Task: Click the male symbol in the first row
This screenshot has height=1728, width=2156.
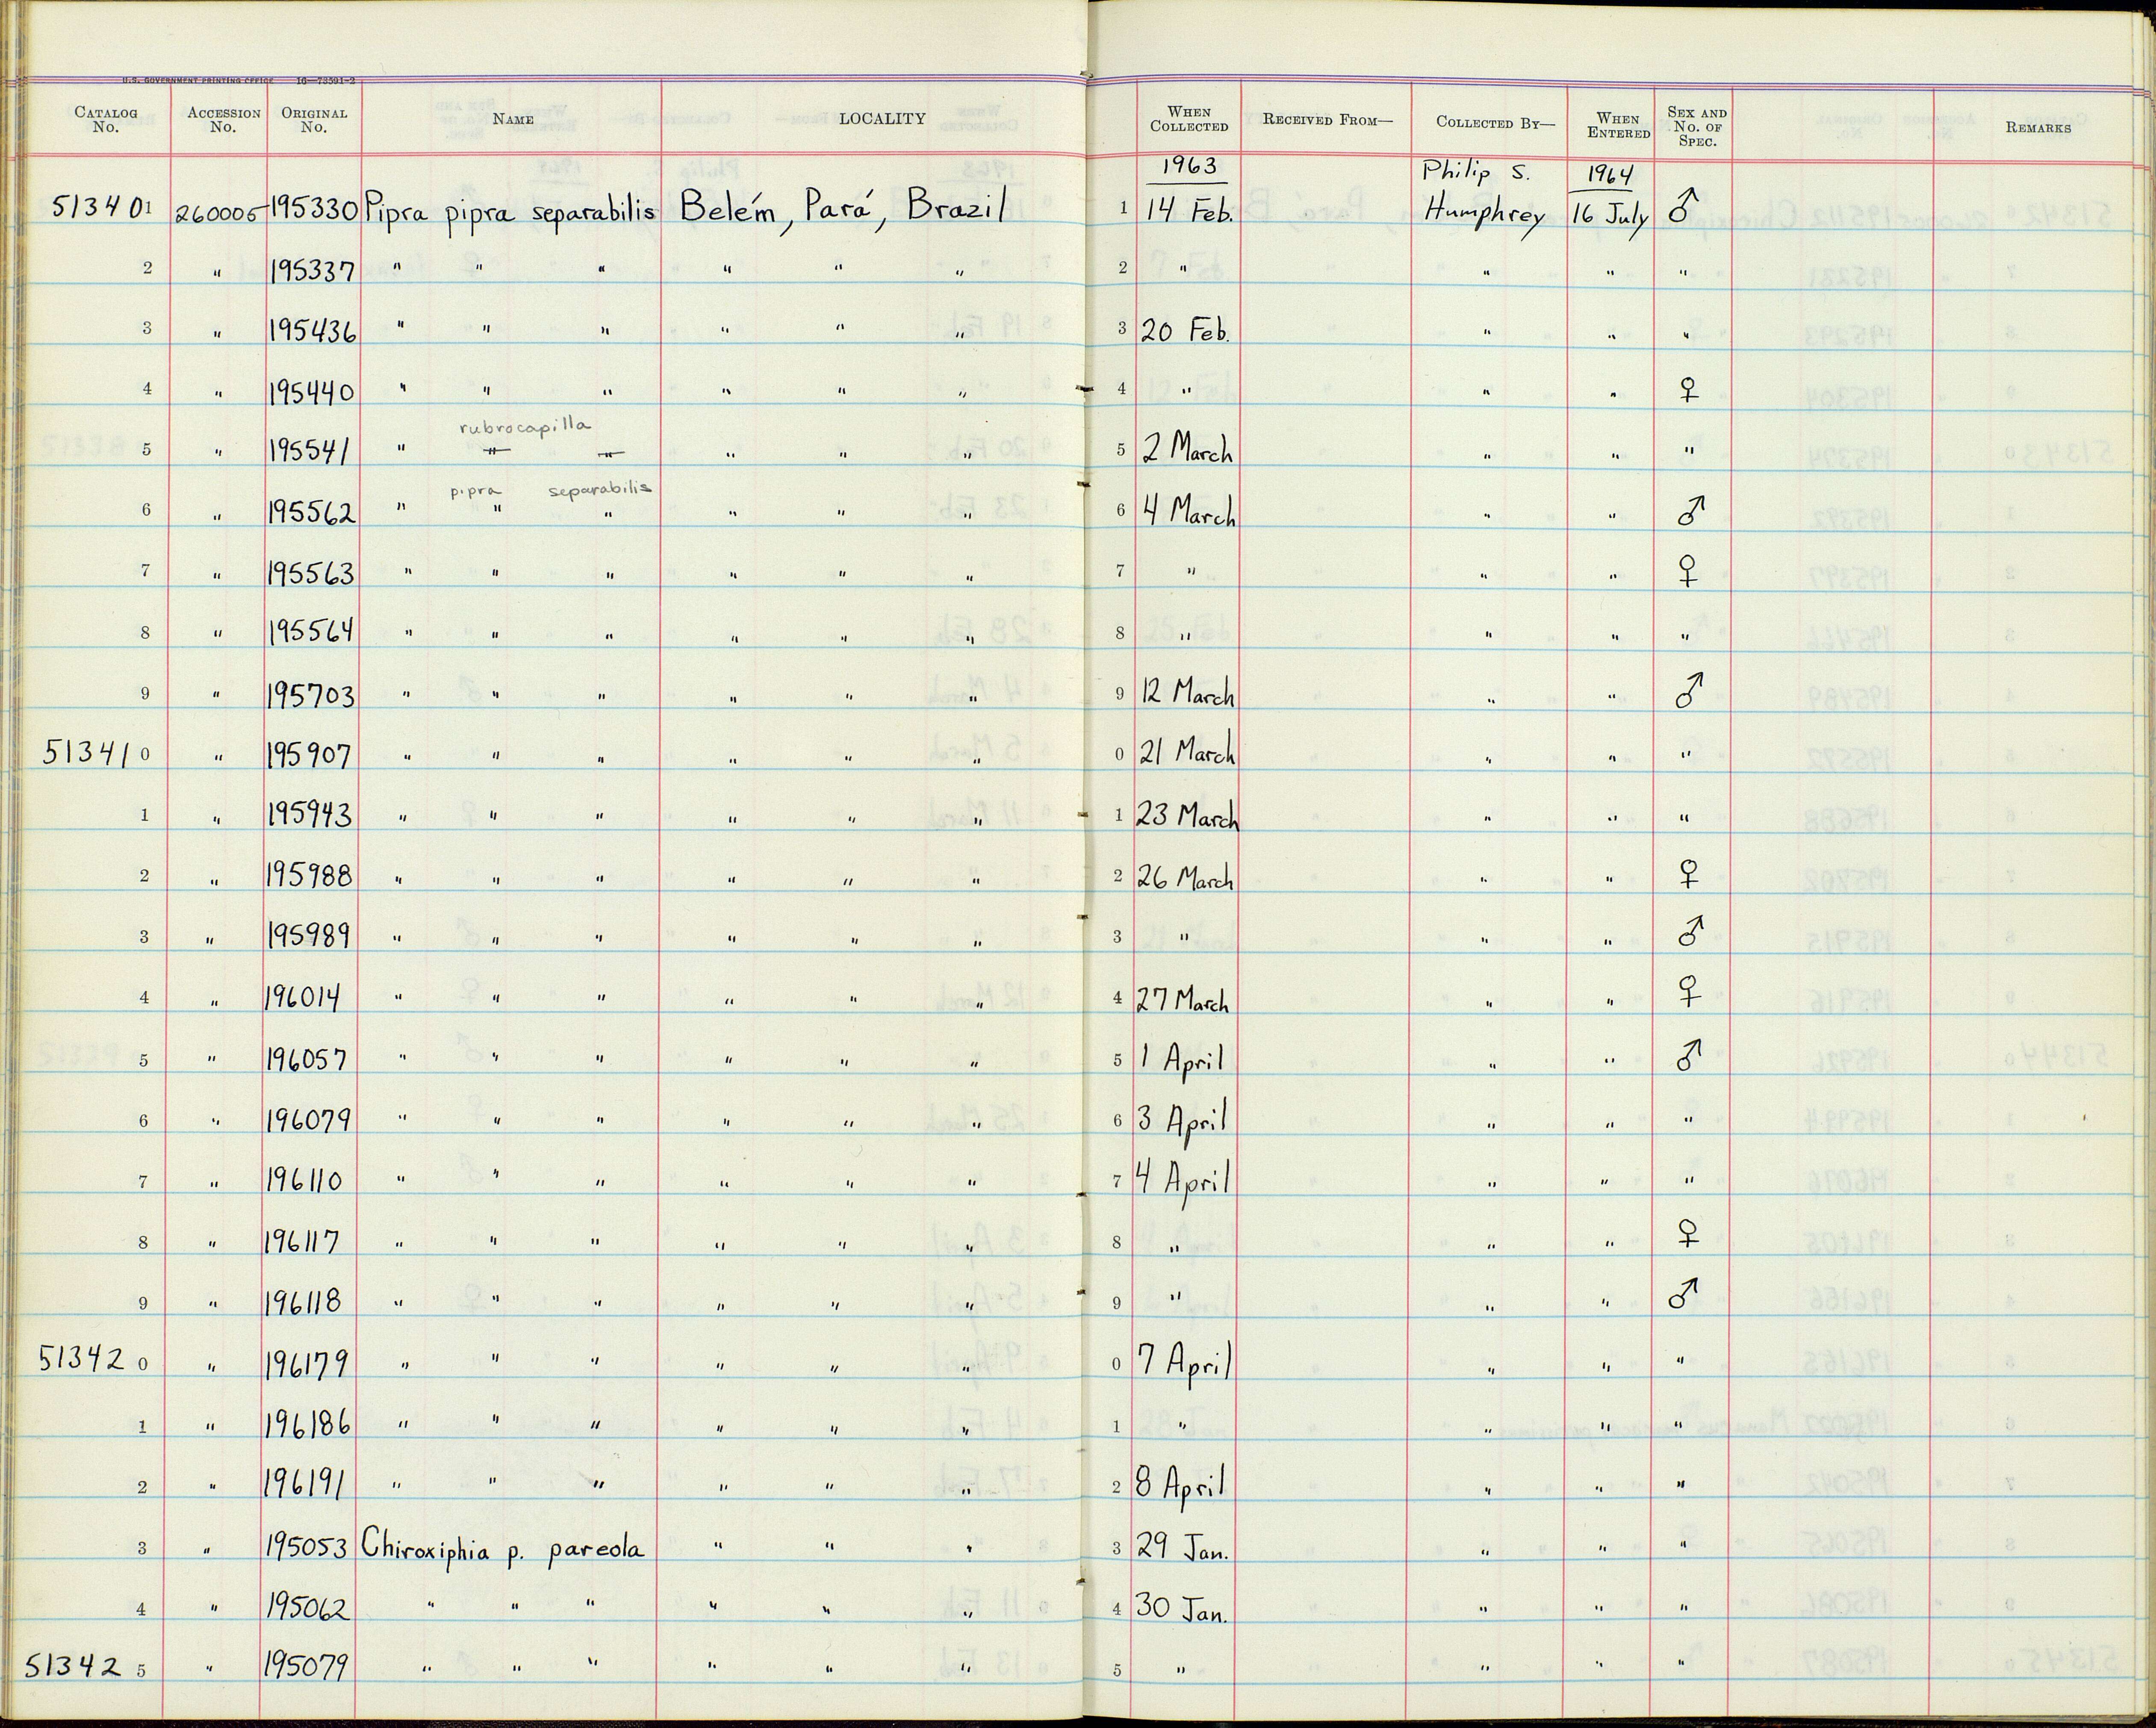Action: 1685,207
